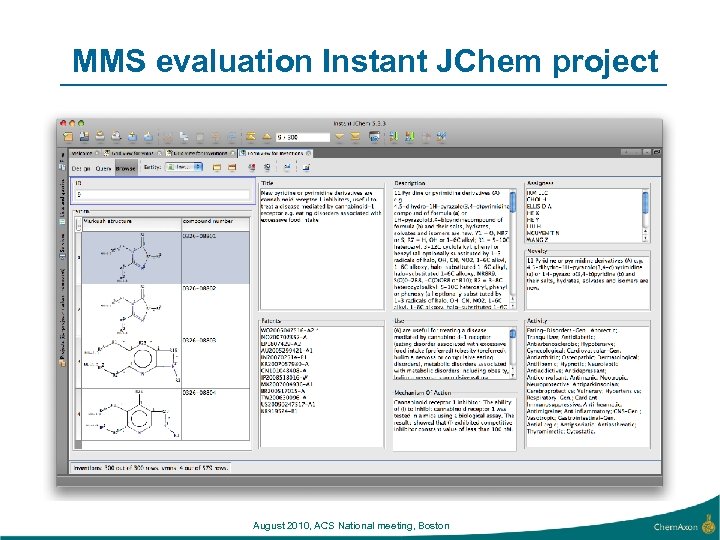Viewport: 720px width, 540px height.
Task: Click the first green sort arrow icon
Action: (394, 136)
